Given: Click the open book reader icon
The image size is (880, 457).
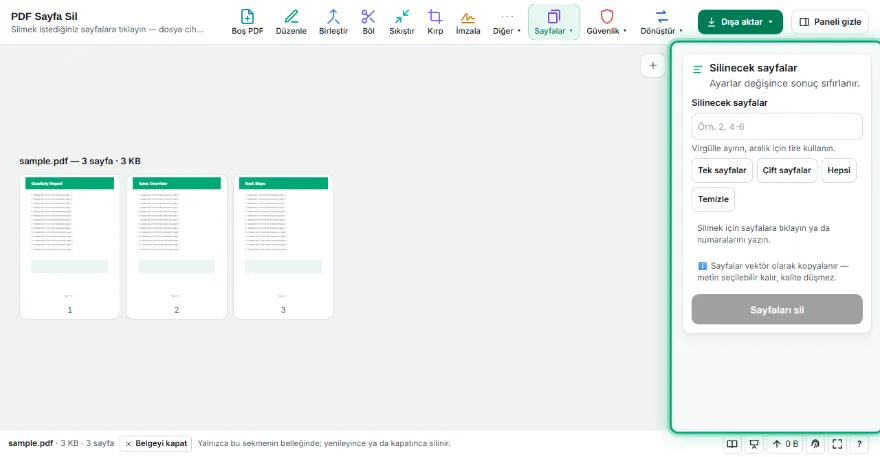Looking at the screenshot, I should tap(732, 444).
